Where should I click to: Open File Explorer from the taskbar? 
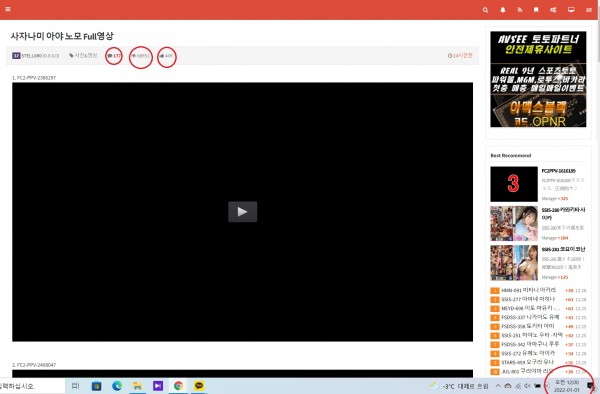pos(137,386)
